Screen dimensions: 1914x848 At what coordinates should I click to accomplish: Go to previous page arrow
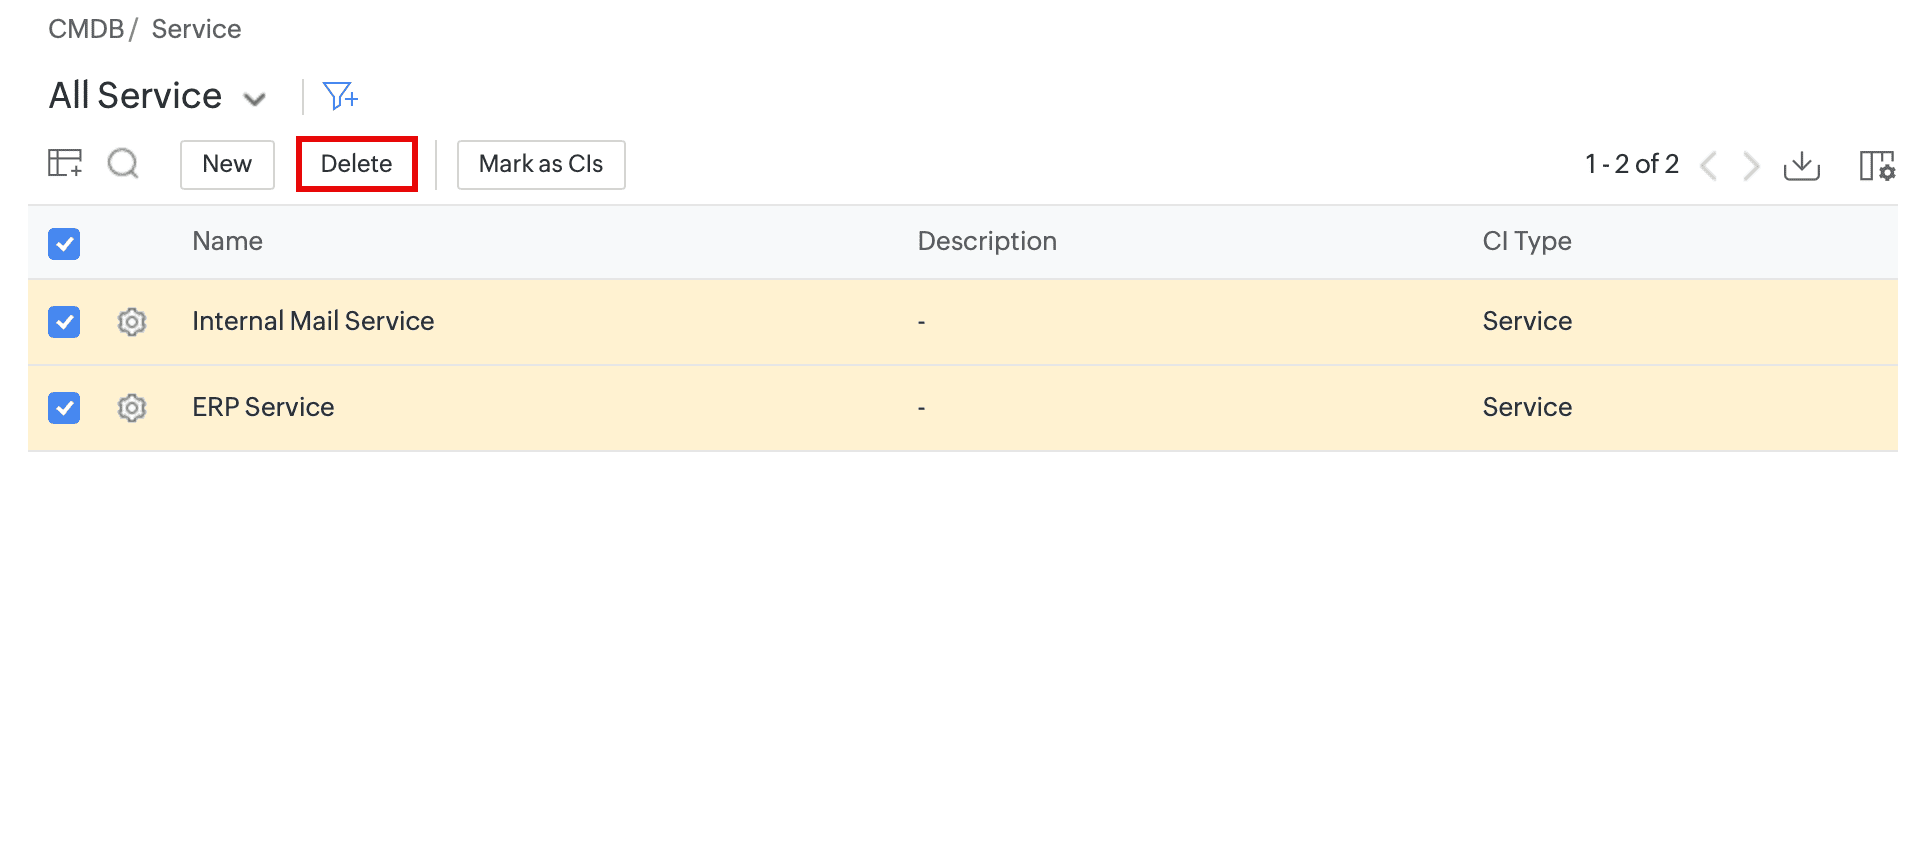(x=1709, y=165)
